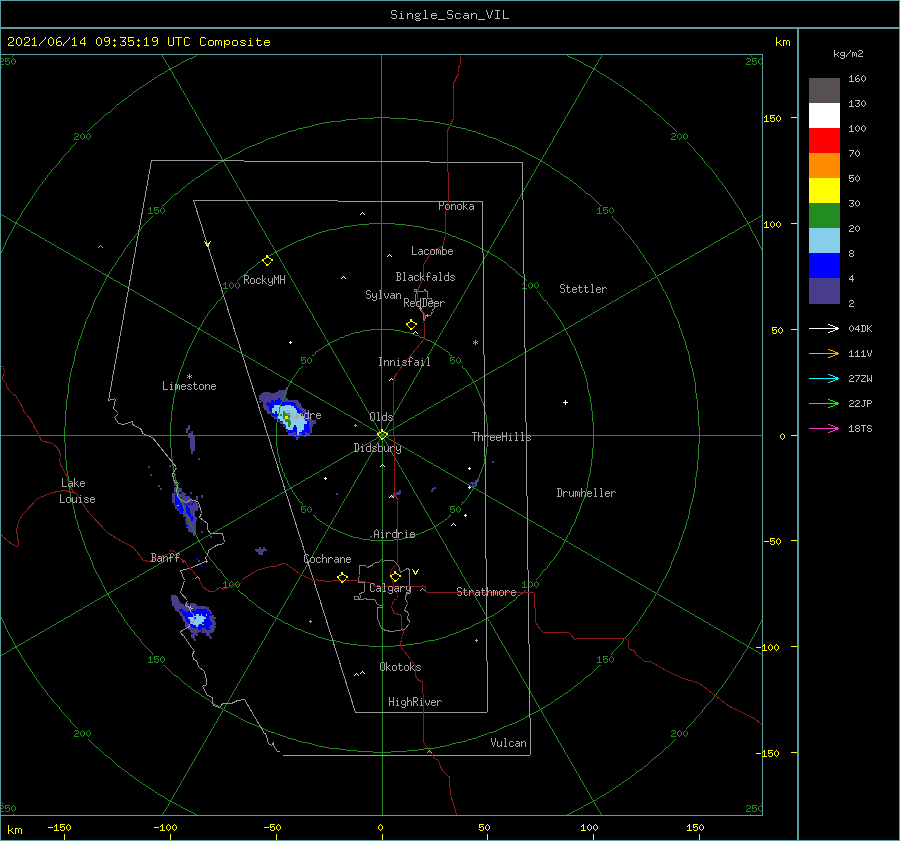This screenshot has width=900, height=841.
Task: Click the white plus marker north of Drumheller
Action: 565,402
